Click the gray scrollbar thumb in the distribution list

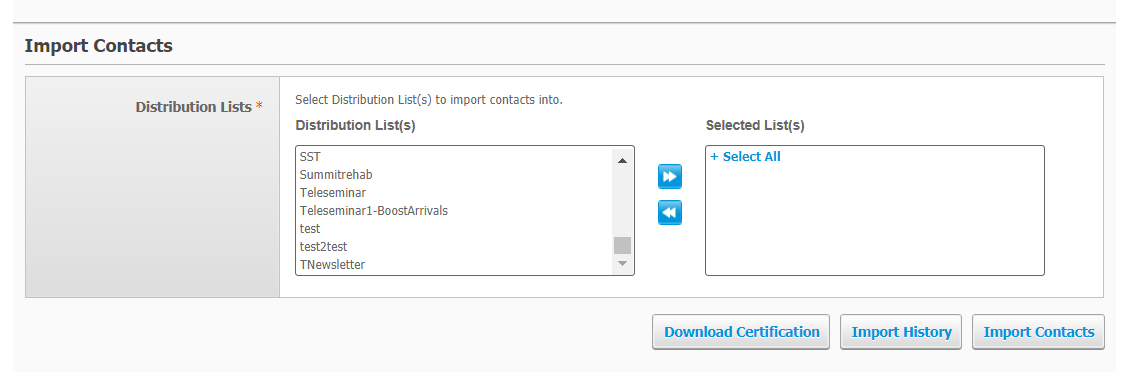pos(622,246)
